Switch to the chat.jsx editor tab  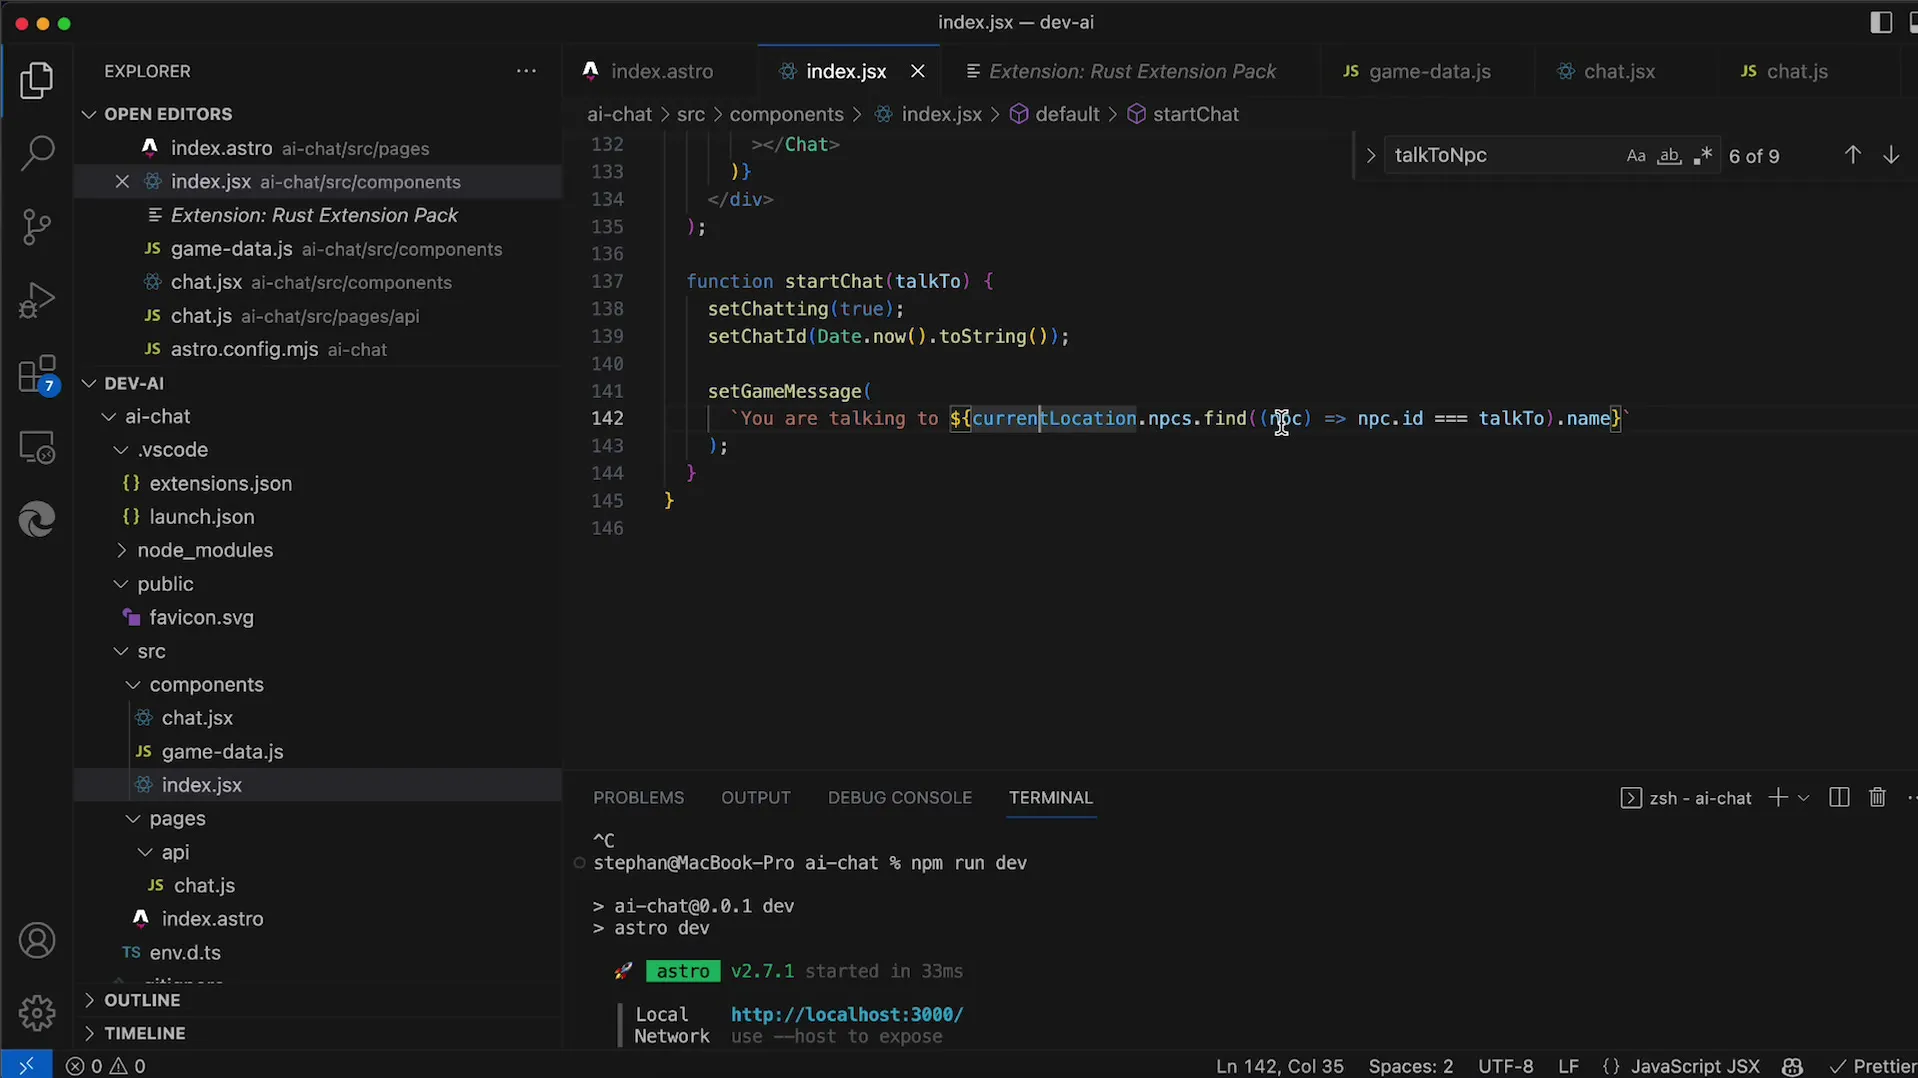[1619, 71]
